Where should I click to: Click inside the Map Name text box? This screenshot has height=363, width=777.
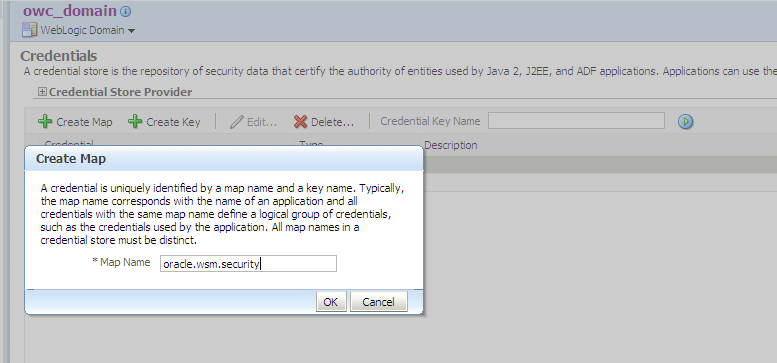(248, 263)
